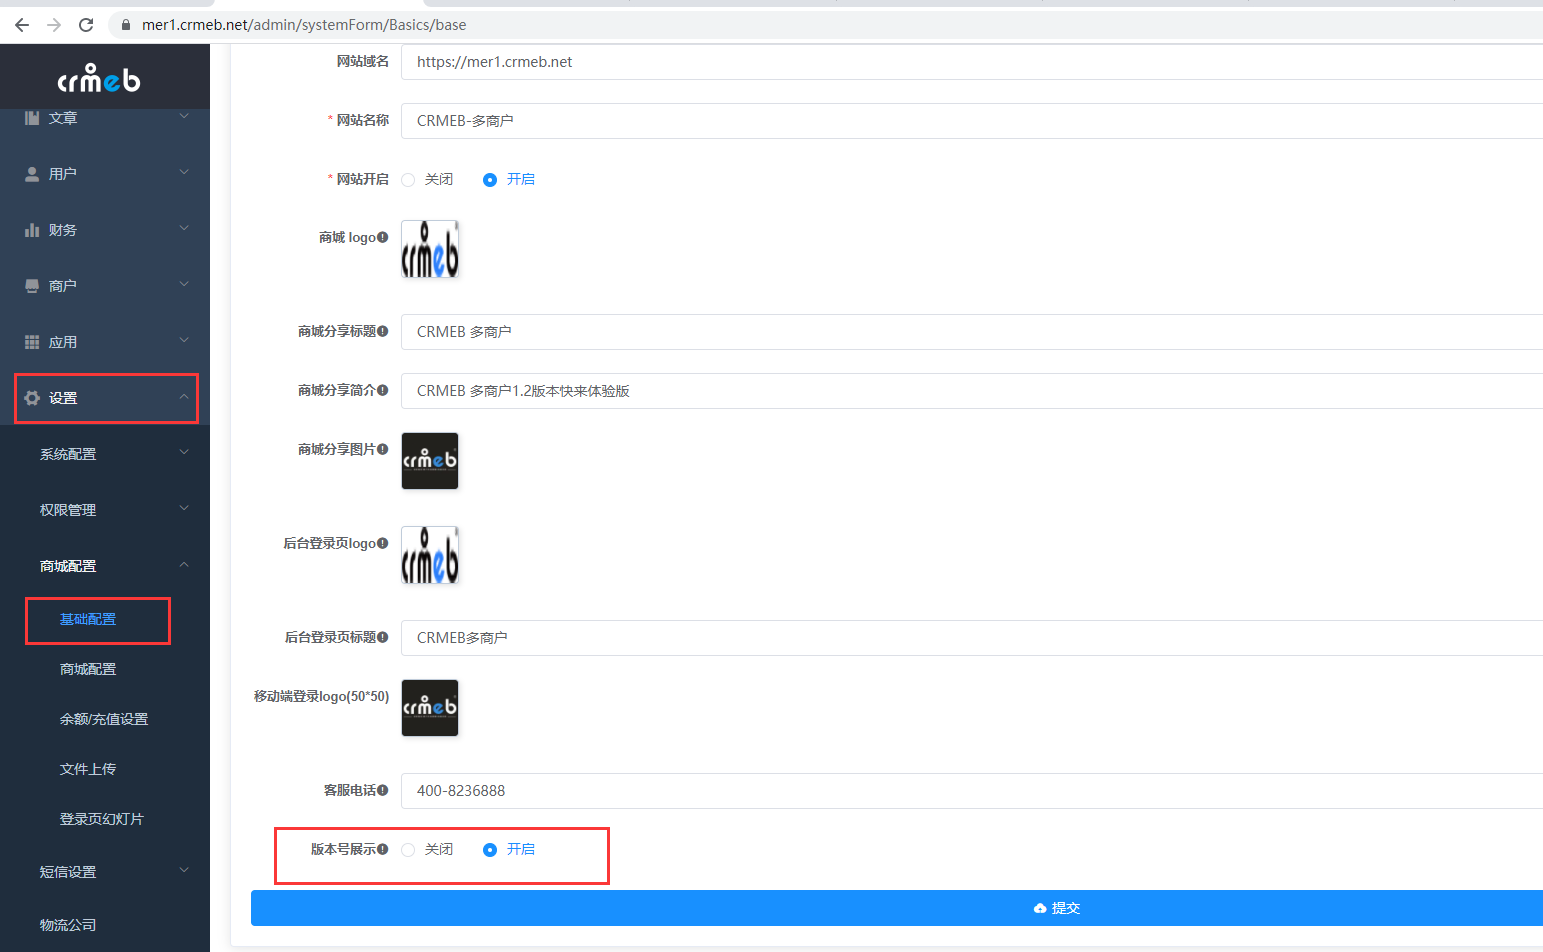This screenshot has width=1543, height=952.
Task: Collapse the 商城配置 submenu chevron
Action: pyautogui.click(x=184, y=565)
